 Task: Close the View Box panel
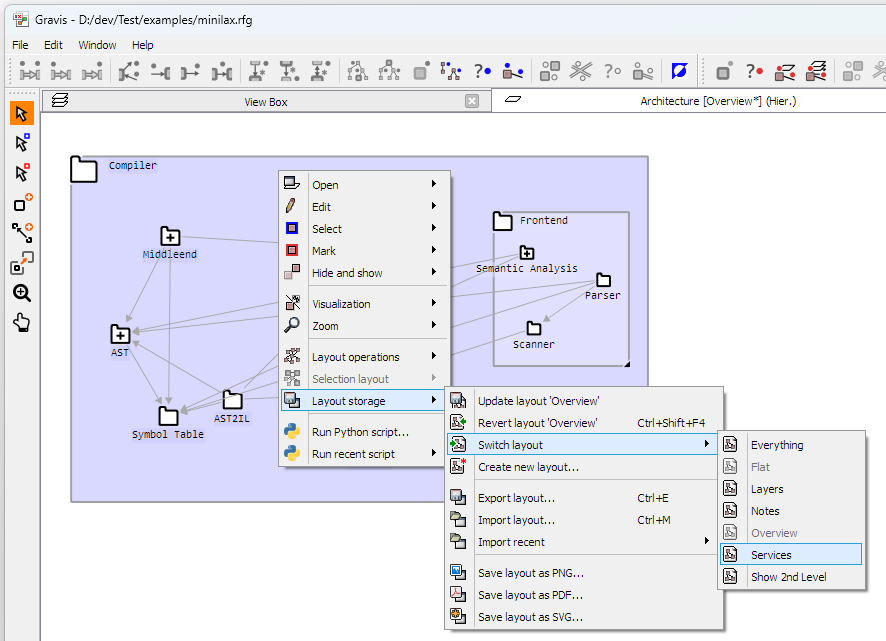click(472, 101)
